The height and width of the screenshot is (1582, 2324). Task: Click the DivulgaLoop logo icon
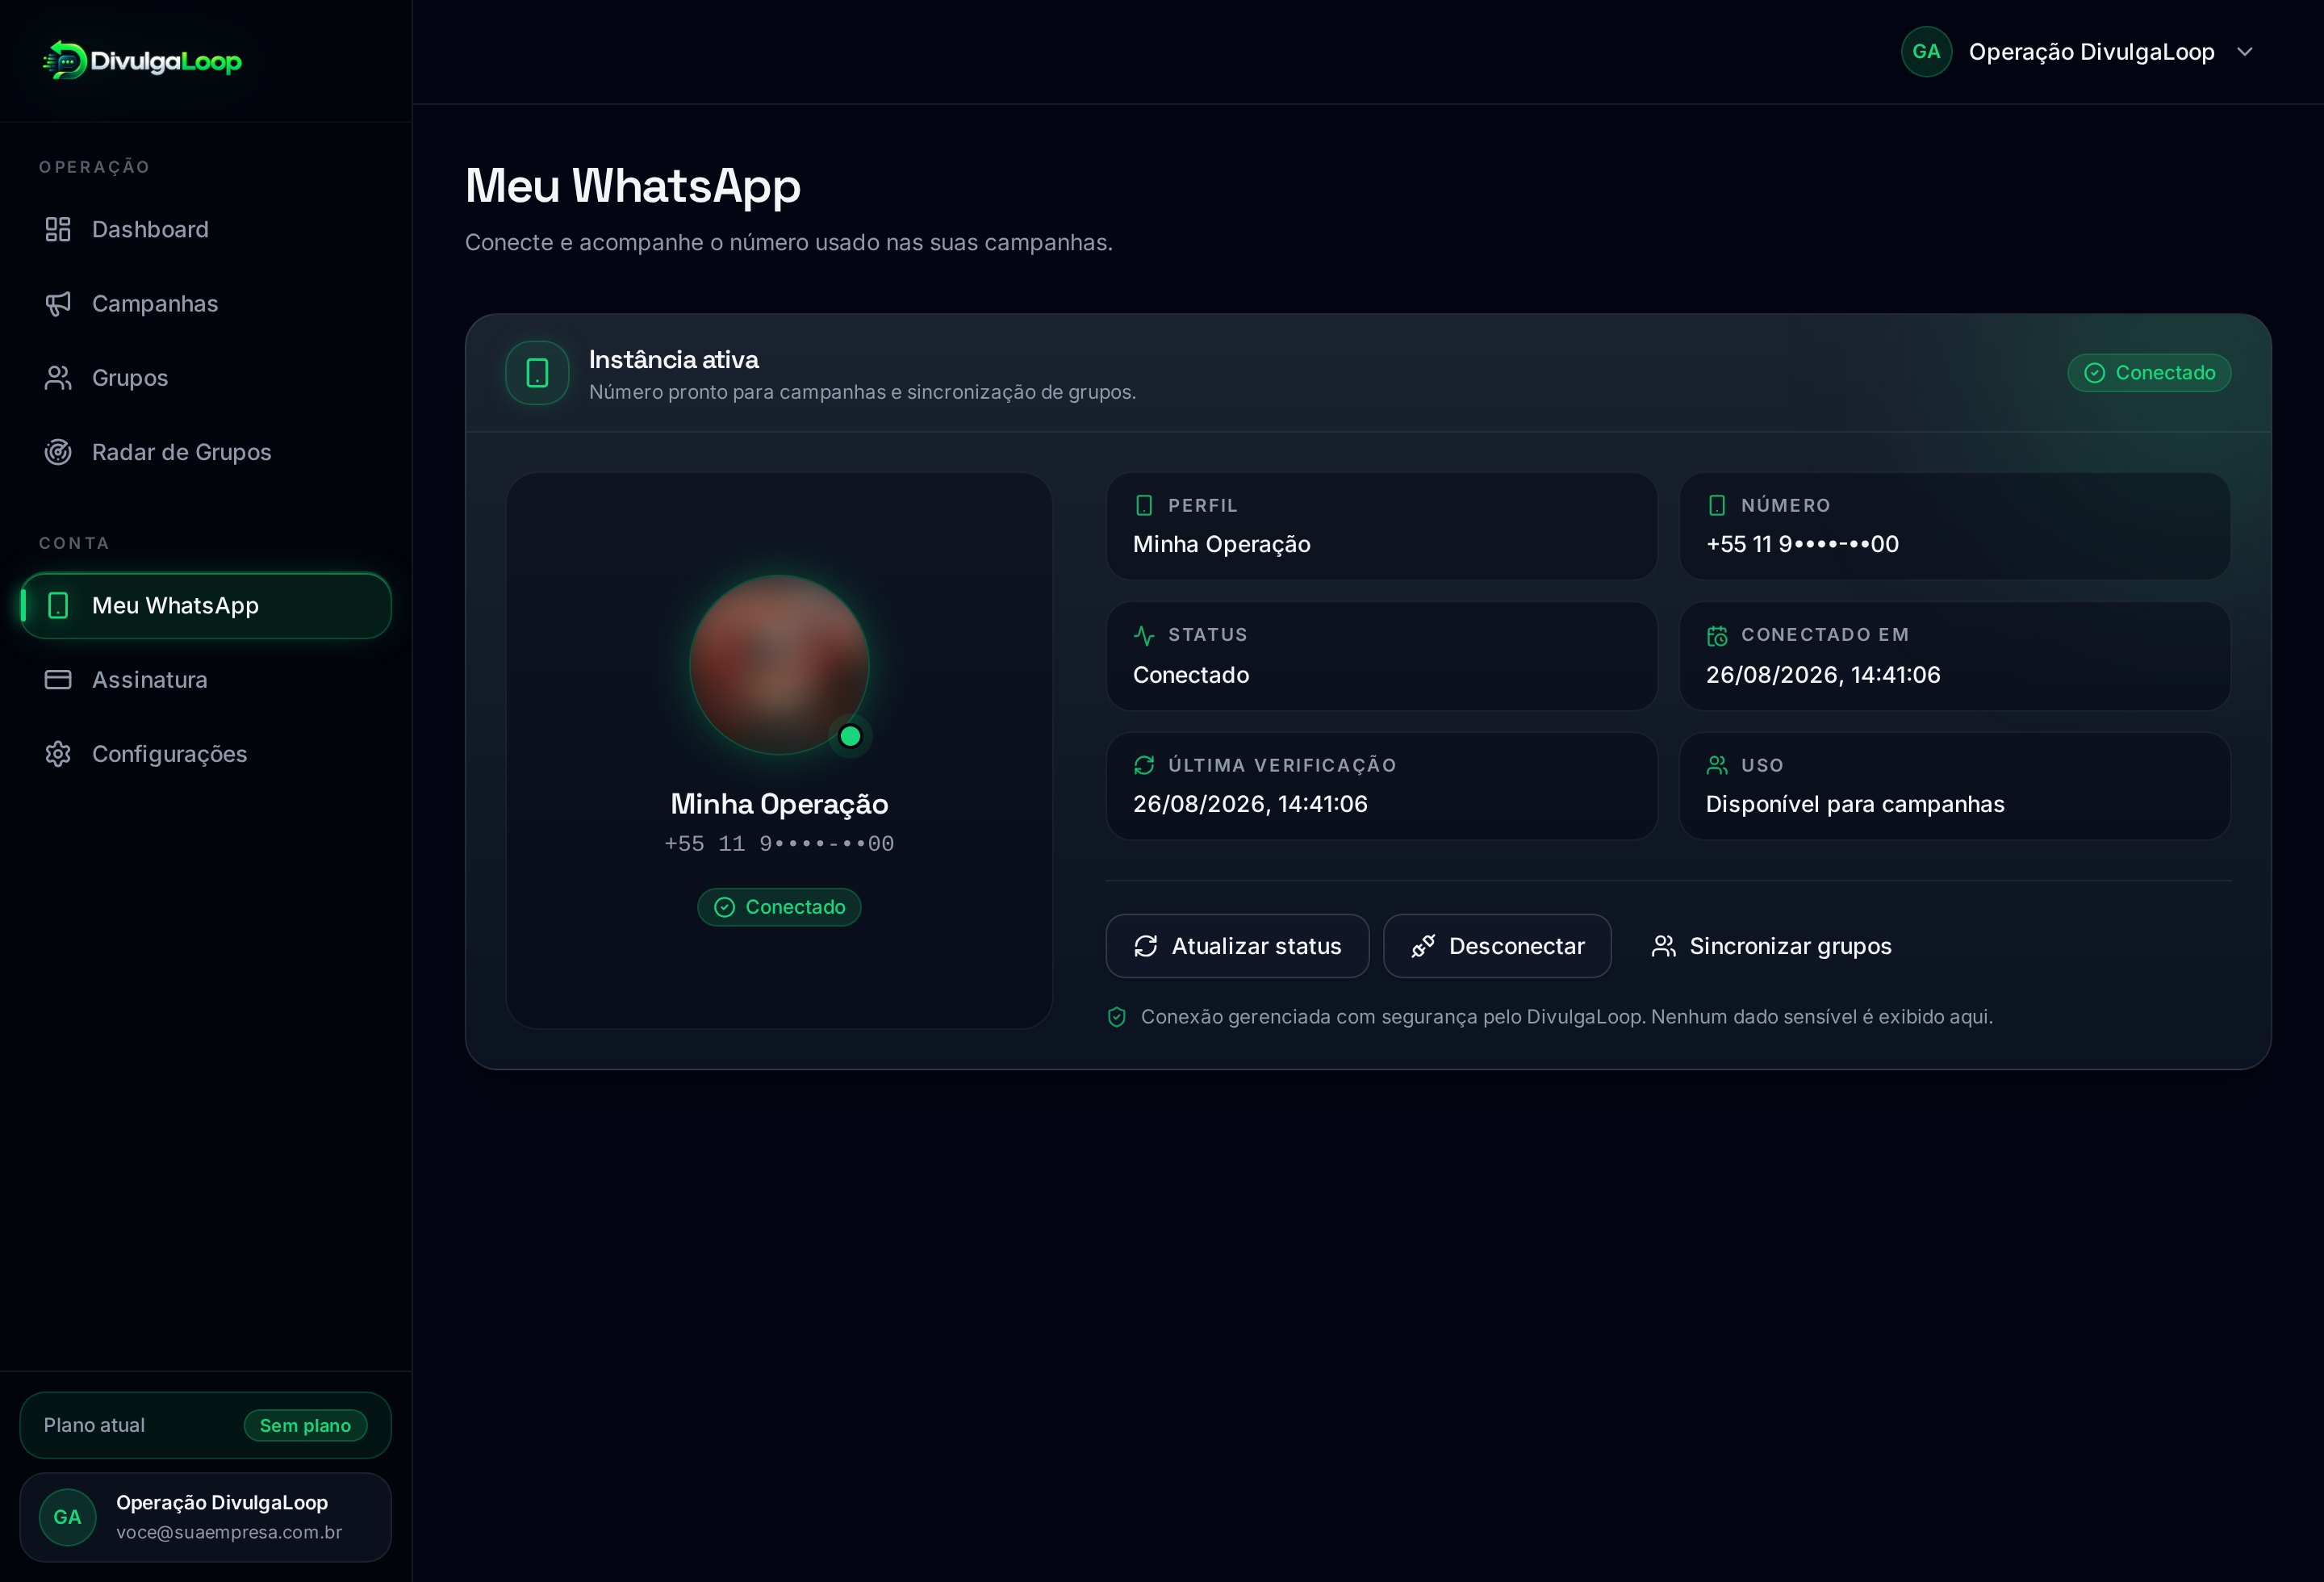pos(65,60)
